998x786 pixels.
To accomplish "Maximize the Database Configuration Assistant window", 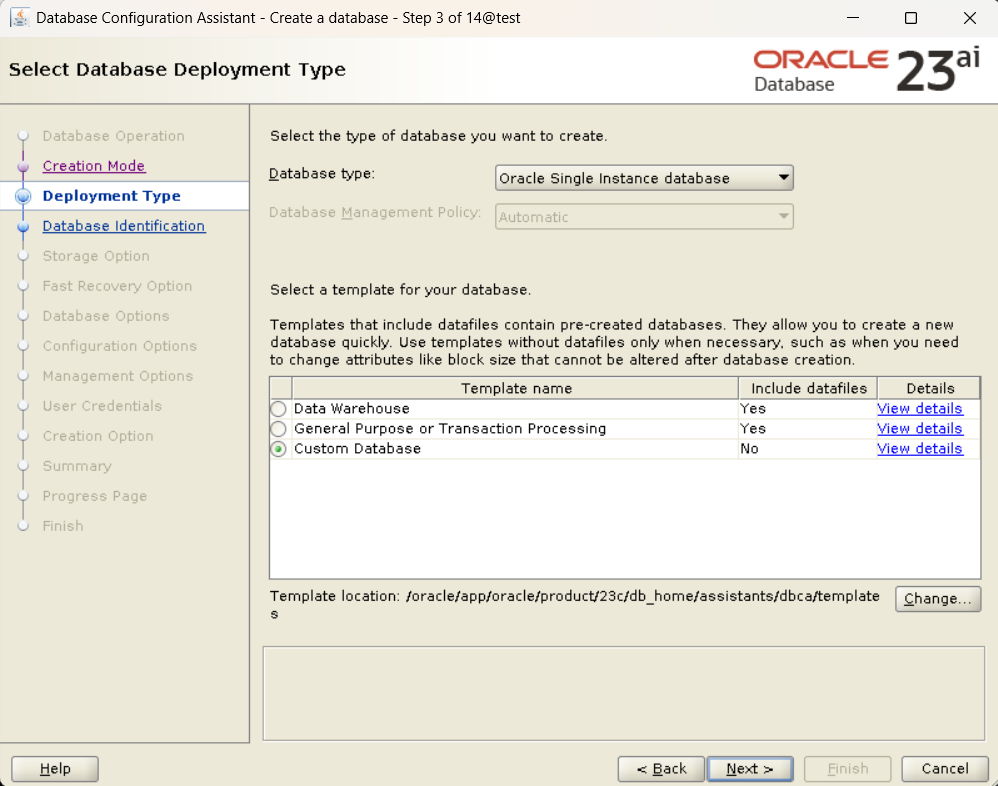I will [x=911, y=18].
